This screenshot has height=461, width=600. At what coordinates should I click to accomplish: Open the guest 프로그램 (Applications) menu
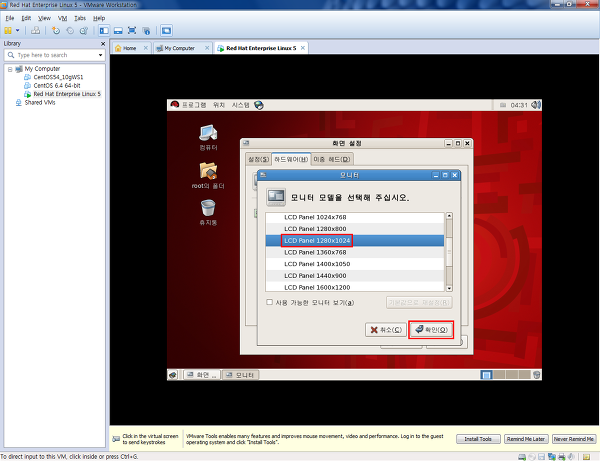194,105
